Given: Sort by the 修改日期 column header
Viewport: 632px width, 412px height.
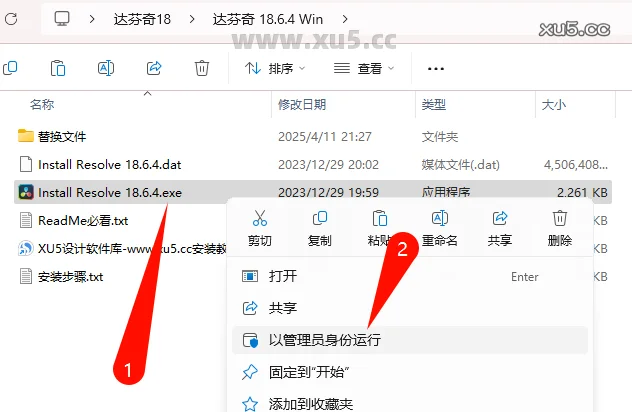Looking at the screenshot, I should click(302, 105).
